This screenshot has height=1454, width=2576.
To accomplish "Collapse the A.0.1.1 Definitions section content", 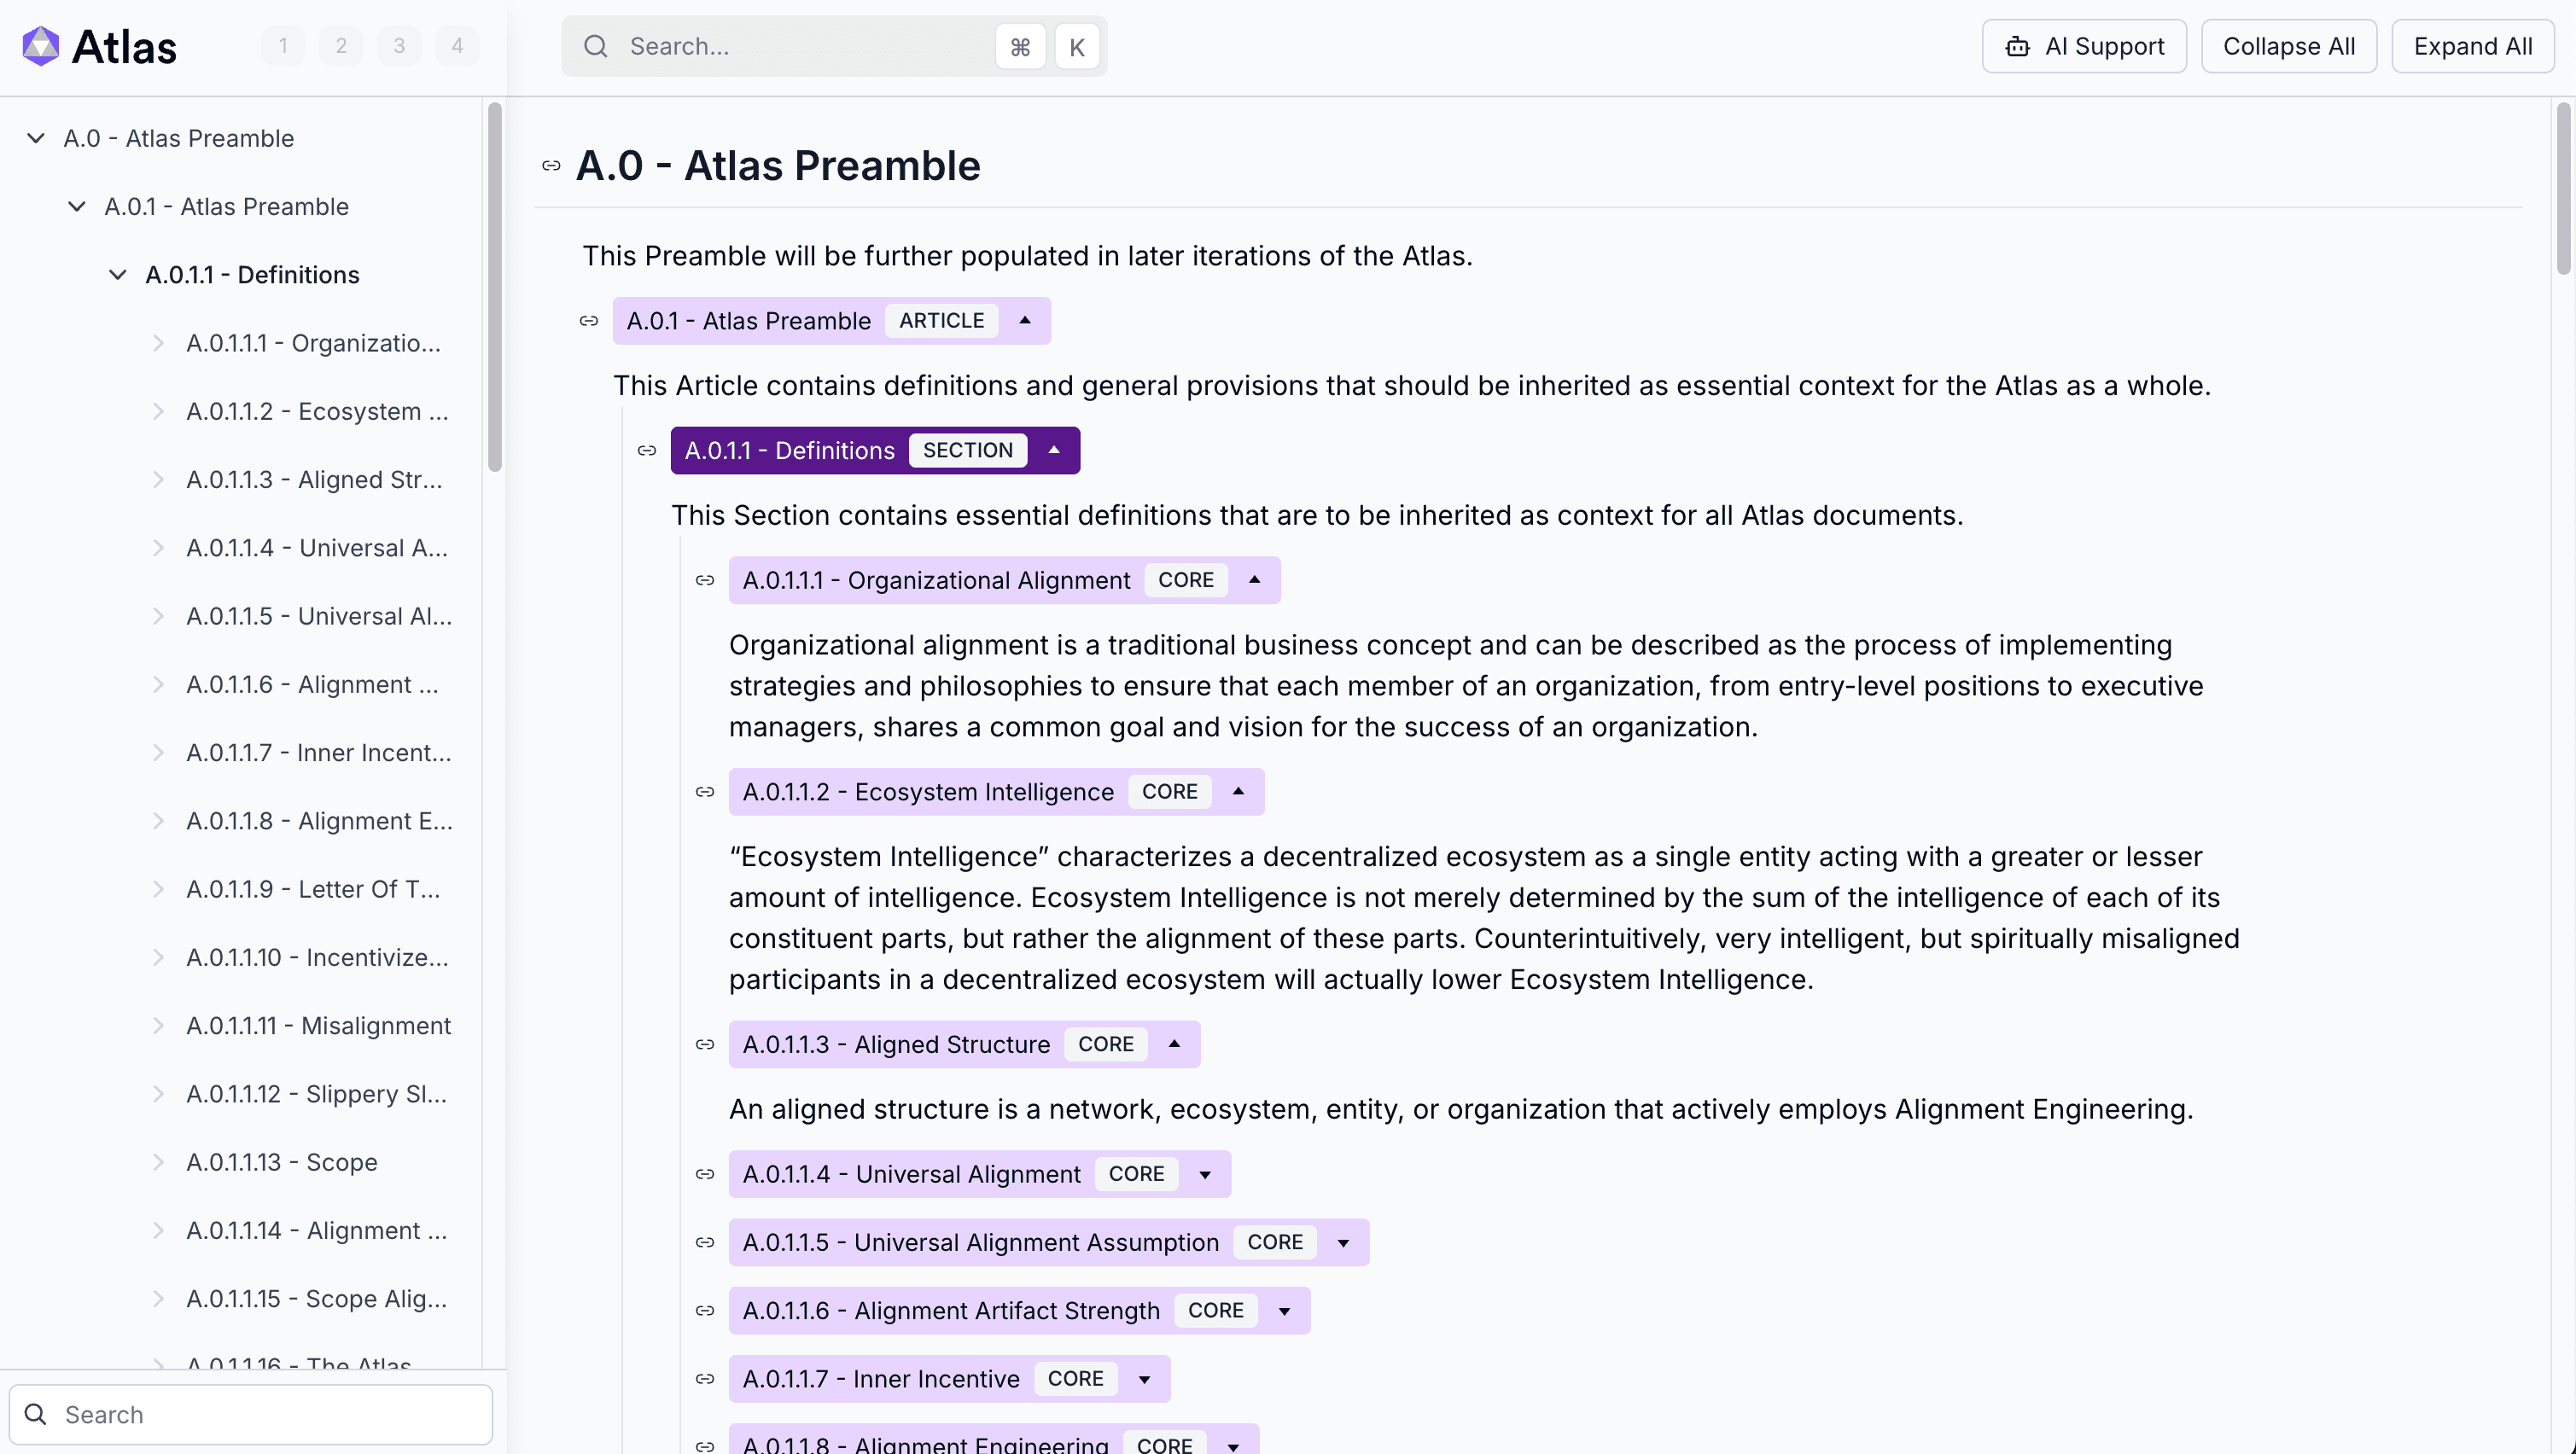I will point(1053,450).
